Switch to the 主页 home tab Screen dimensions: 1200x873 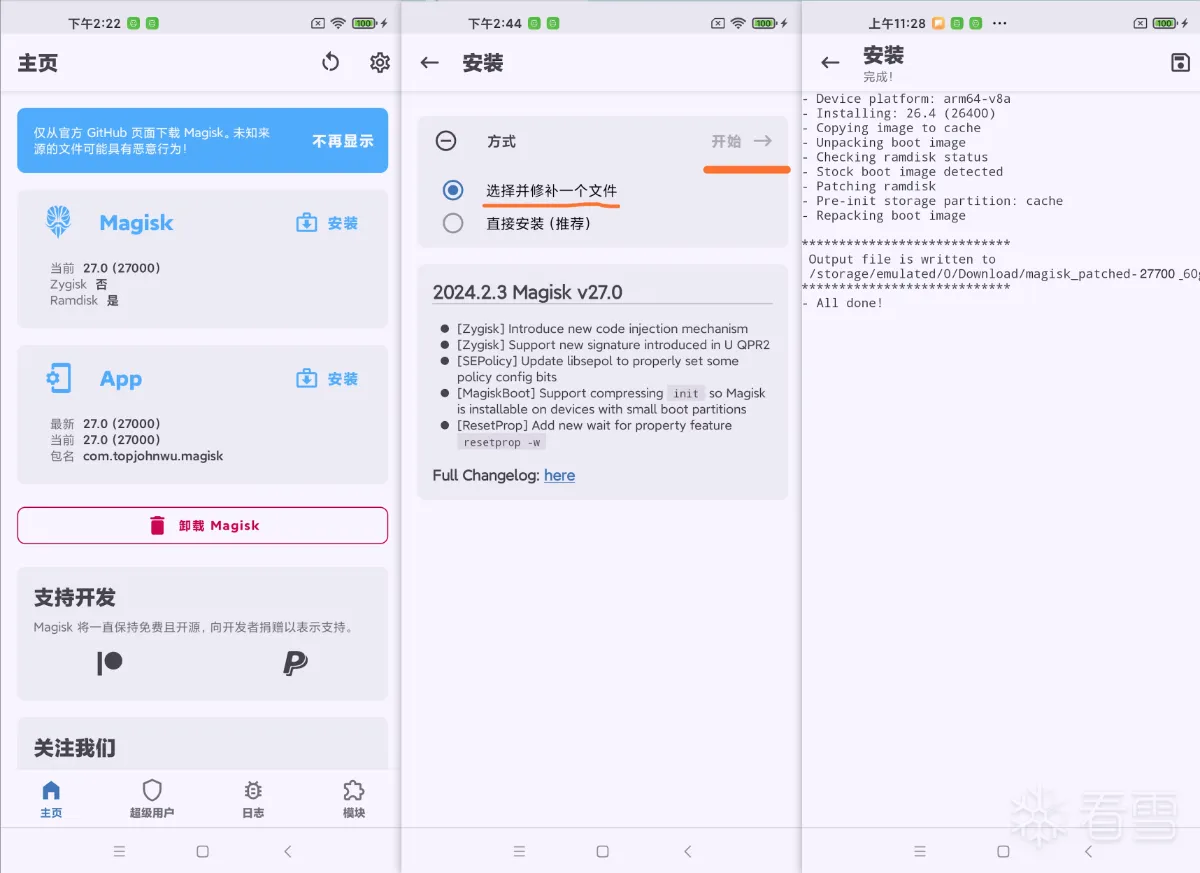tap(51, 800)
